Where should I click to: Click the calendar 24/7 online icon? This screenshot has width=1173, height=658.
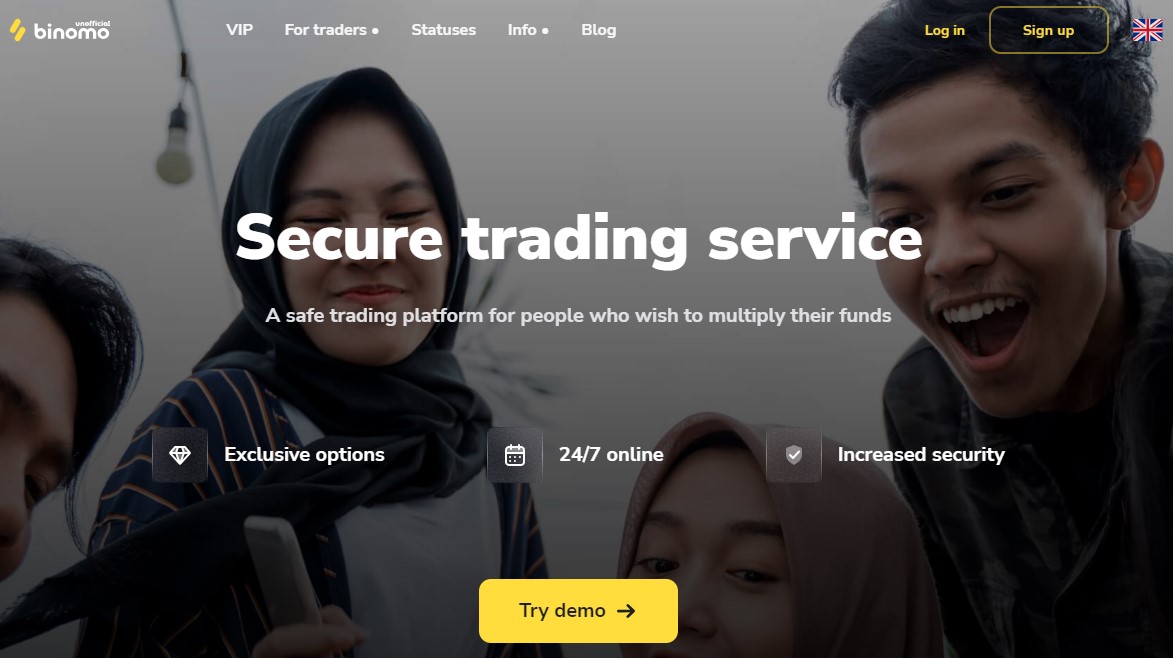point(515,455)
